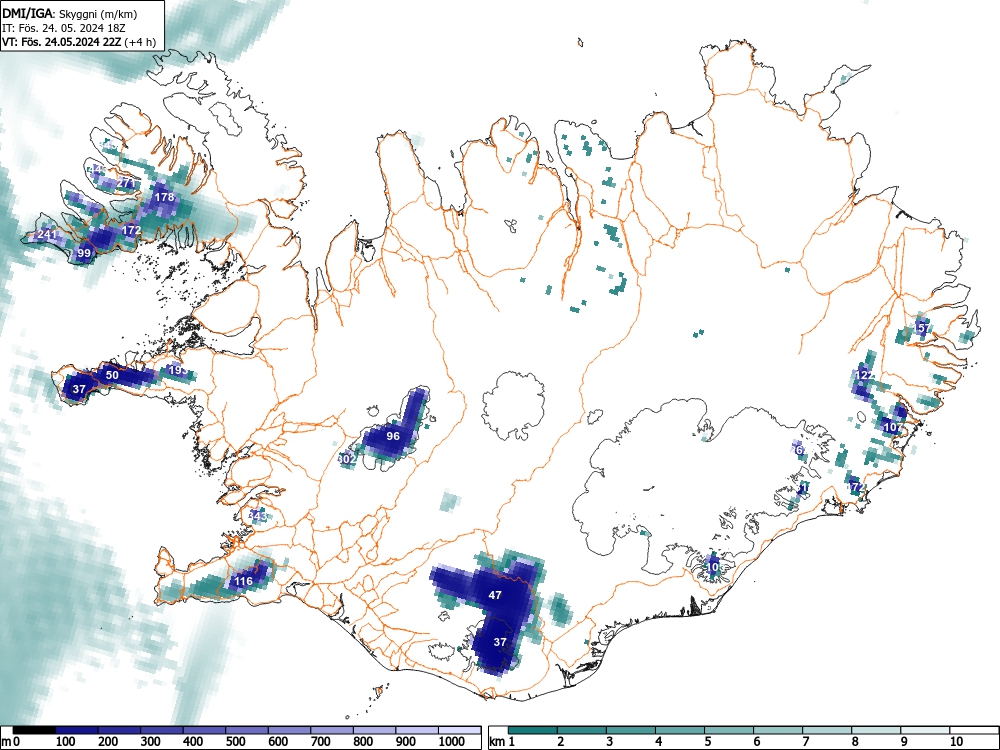Click the 178 visibility value on the map
Screen dimensions: 1000x750
pos(165,197)
